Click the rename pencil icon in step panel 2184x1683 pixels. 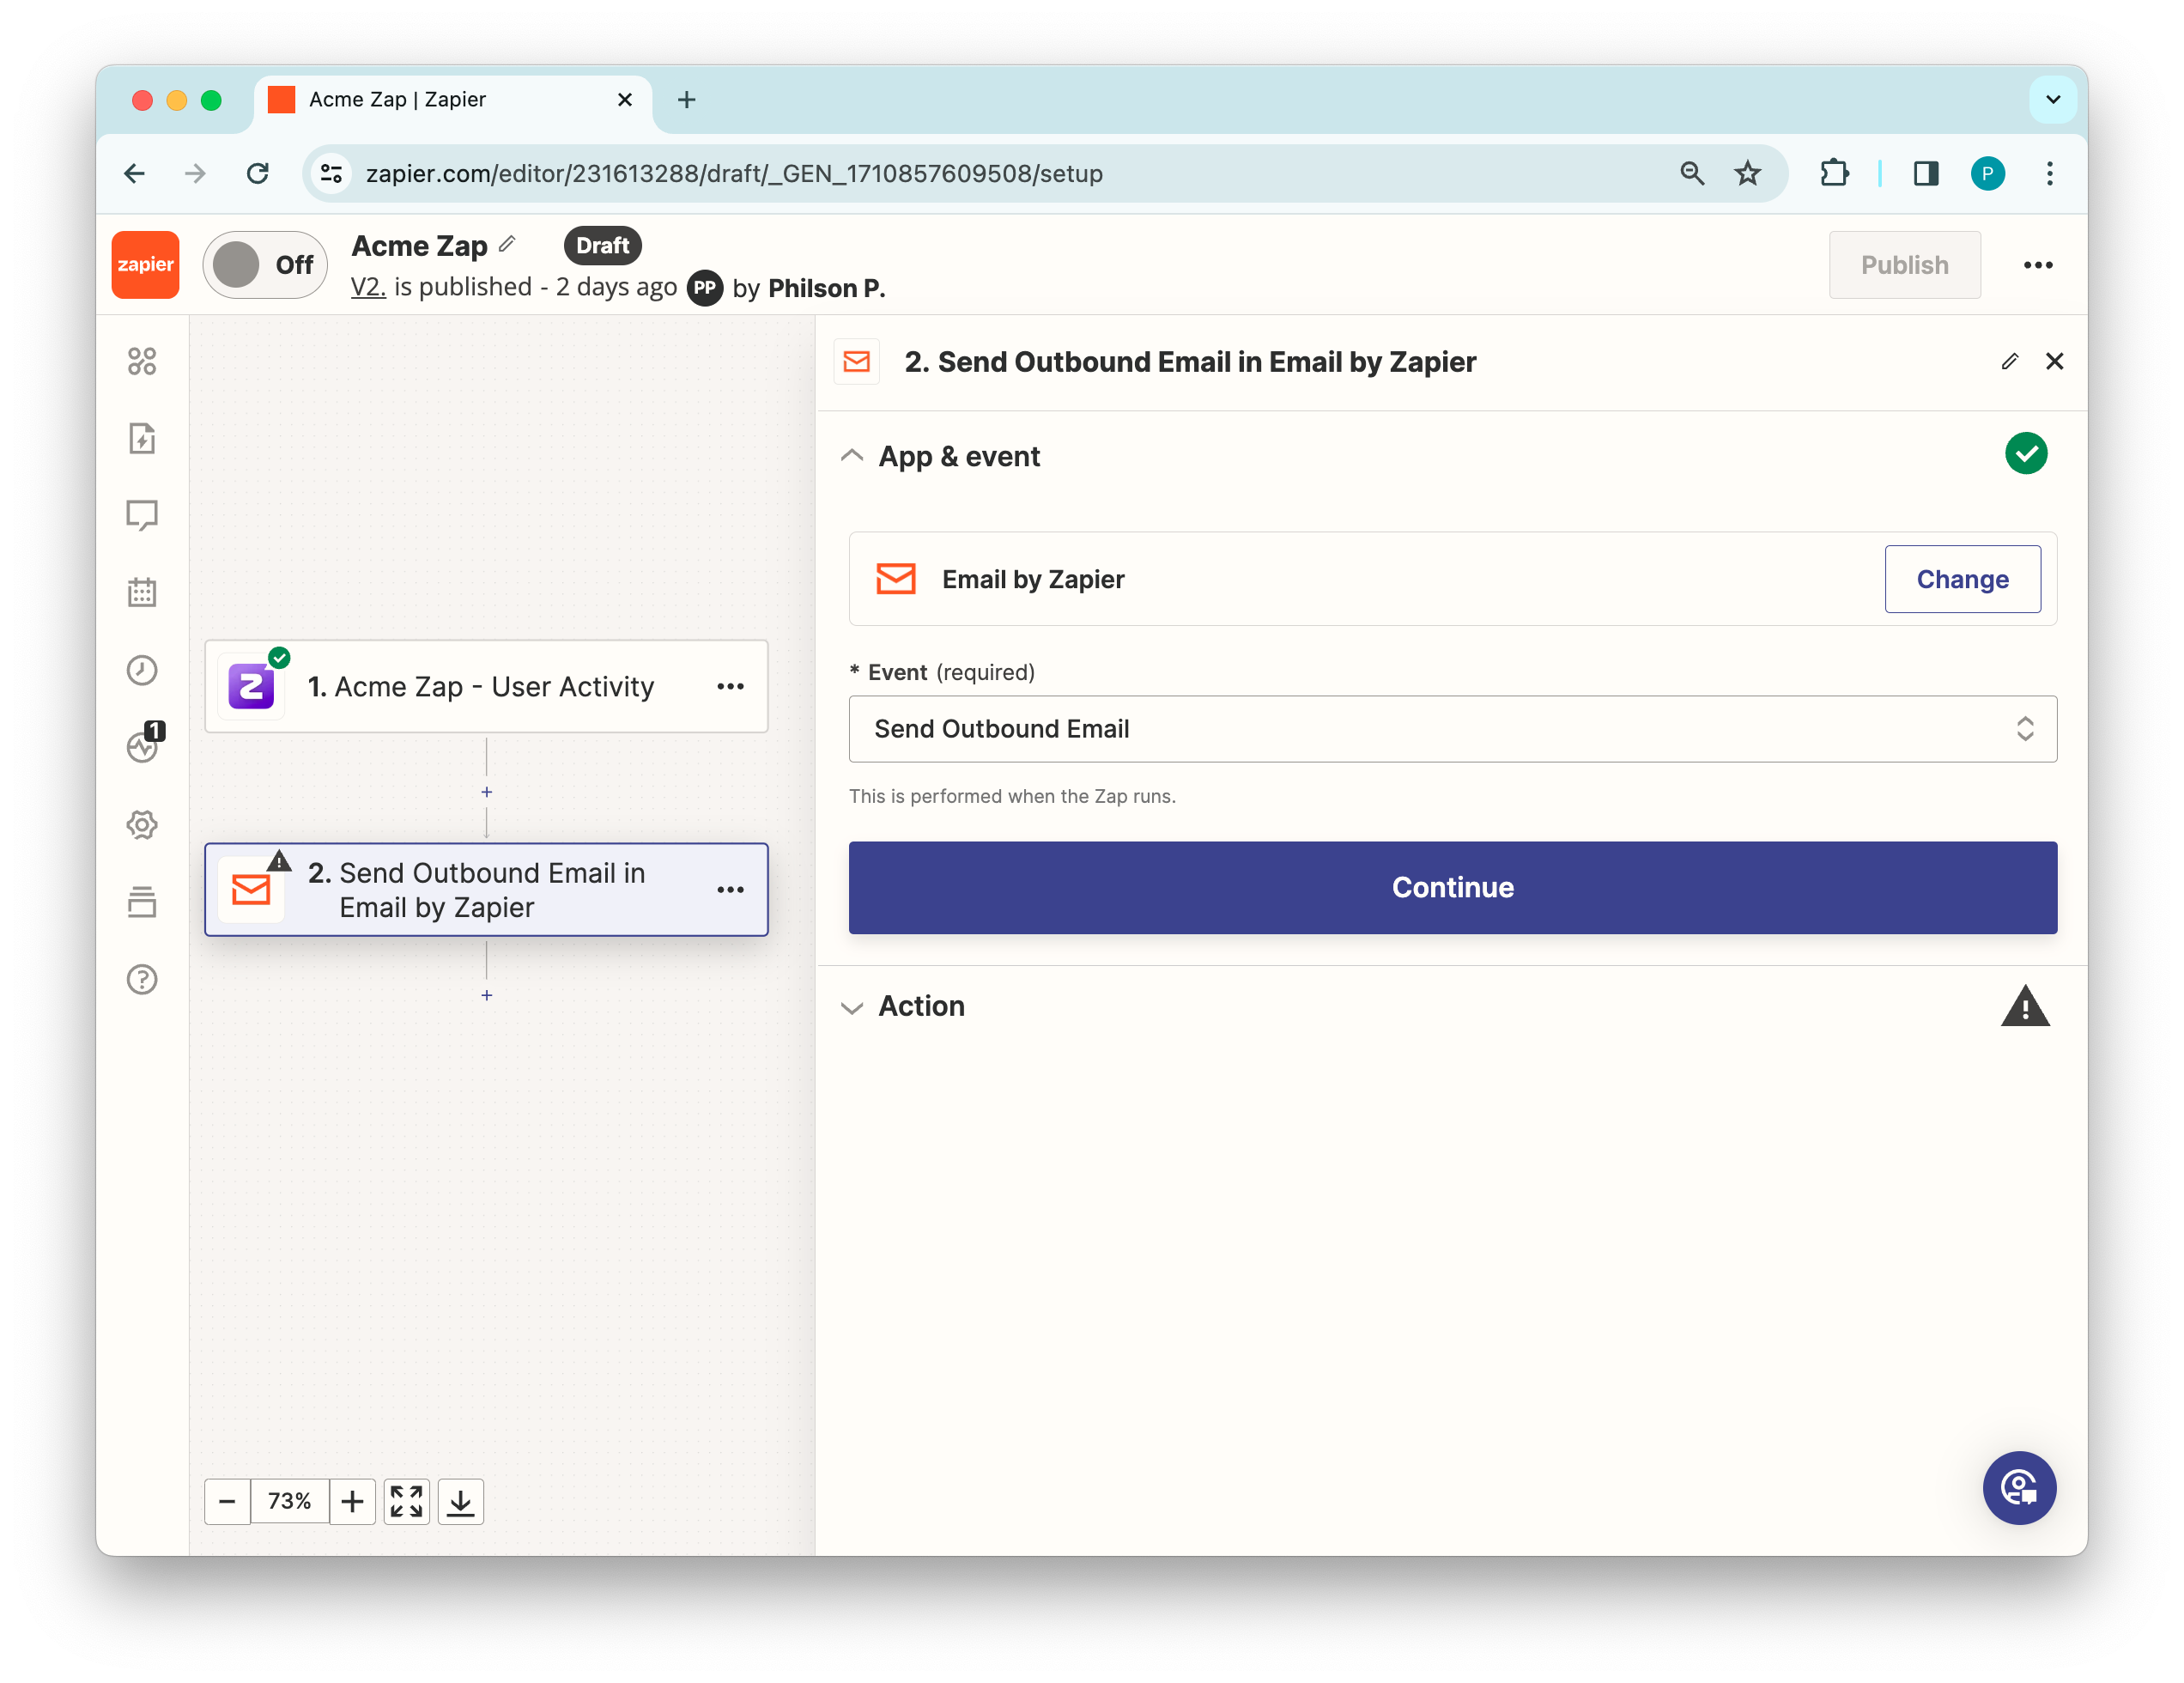click(x=2009, y=362)
